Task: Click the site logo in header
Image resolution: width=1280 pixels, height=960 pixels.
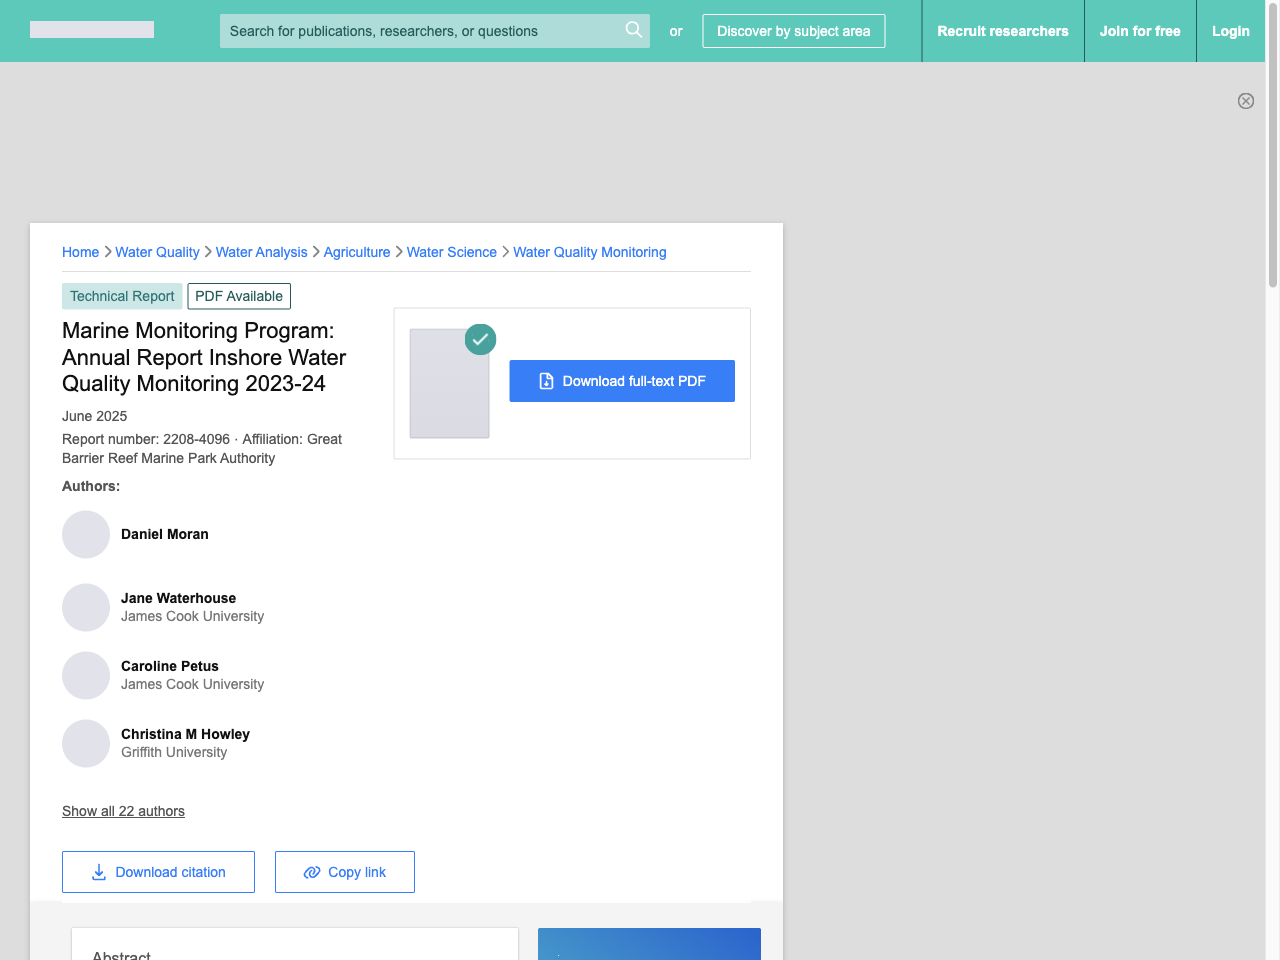Action: (92, 30)
